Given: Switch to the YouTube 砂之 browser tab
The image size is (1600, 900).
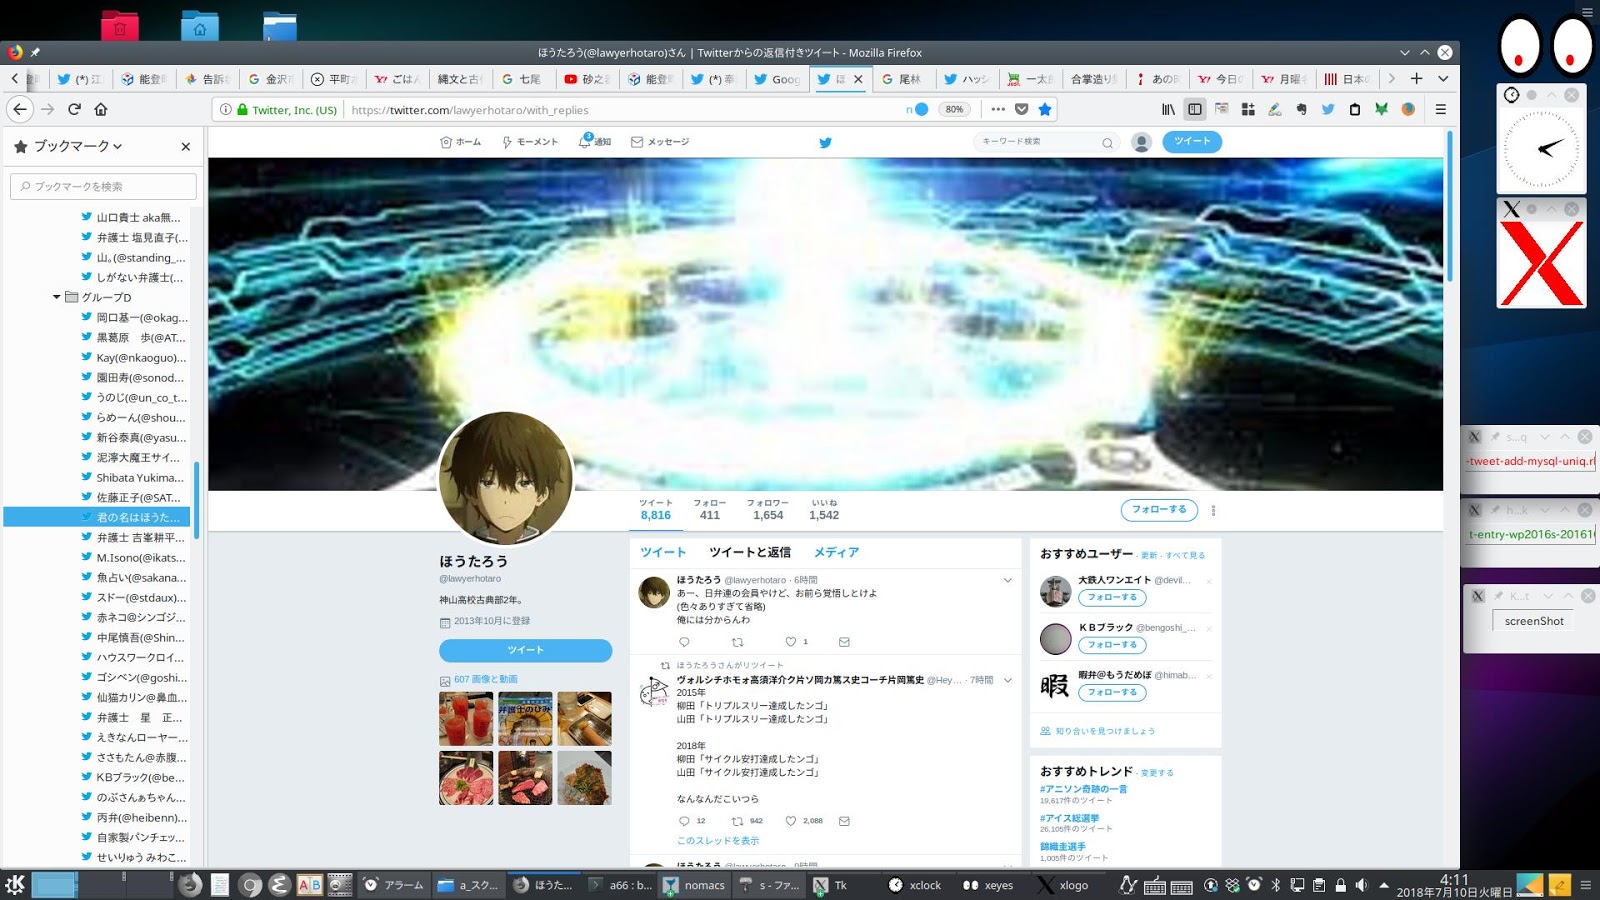Looking at the screenshot, I should point(587,79).
